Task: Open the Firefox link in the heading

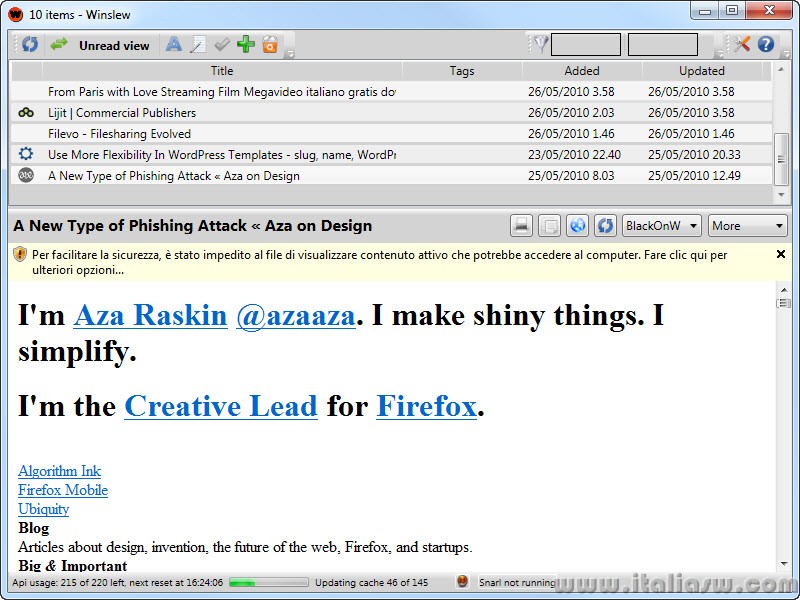Action: (x=427, y=406)
